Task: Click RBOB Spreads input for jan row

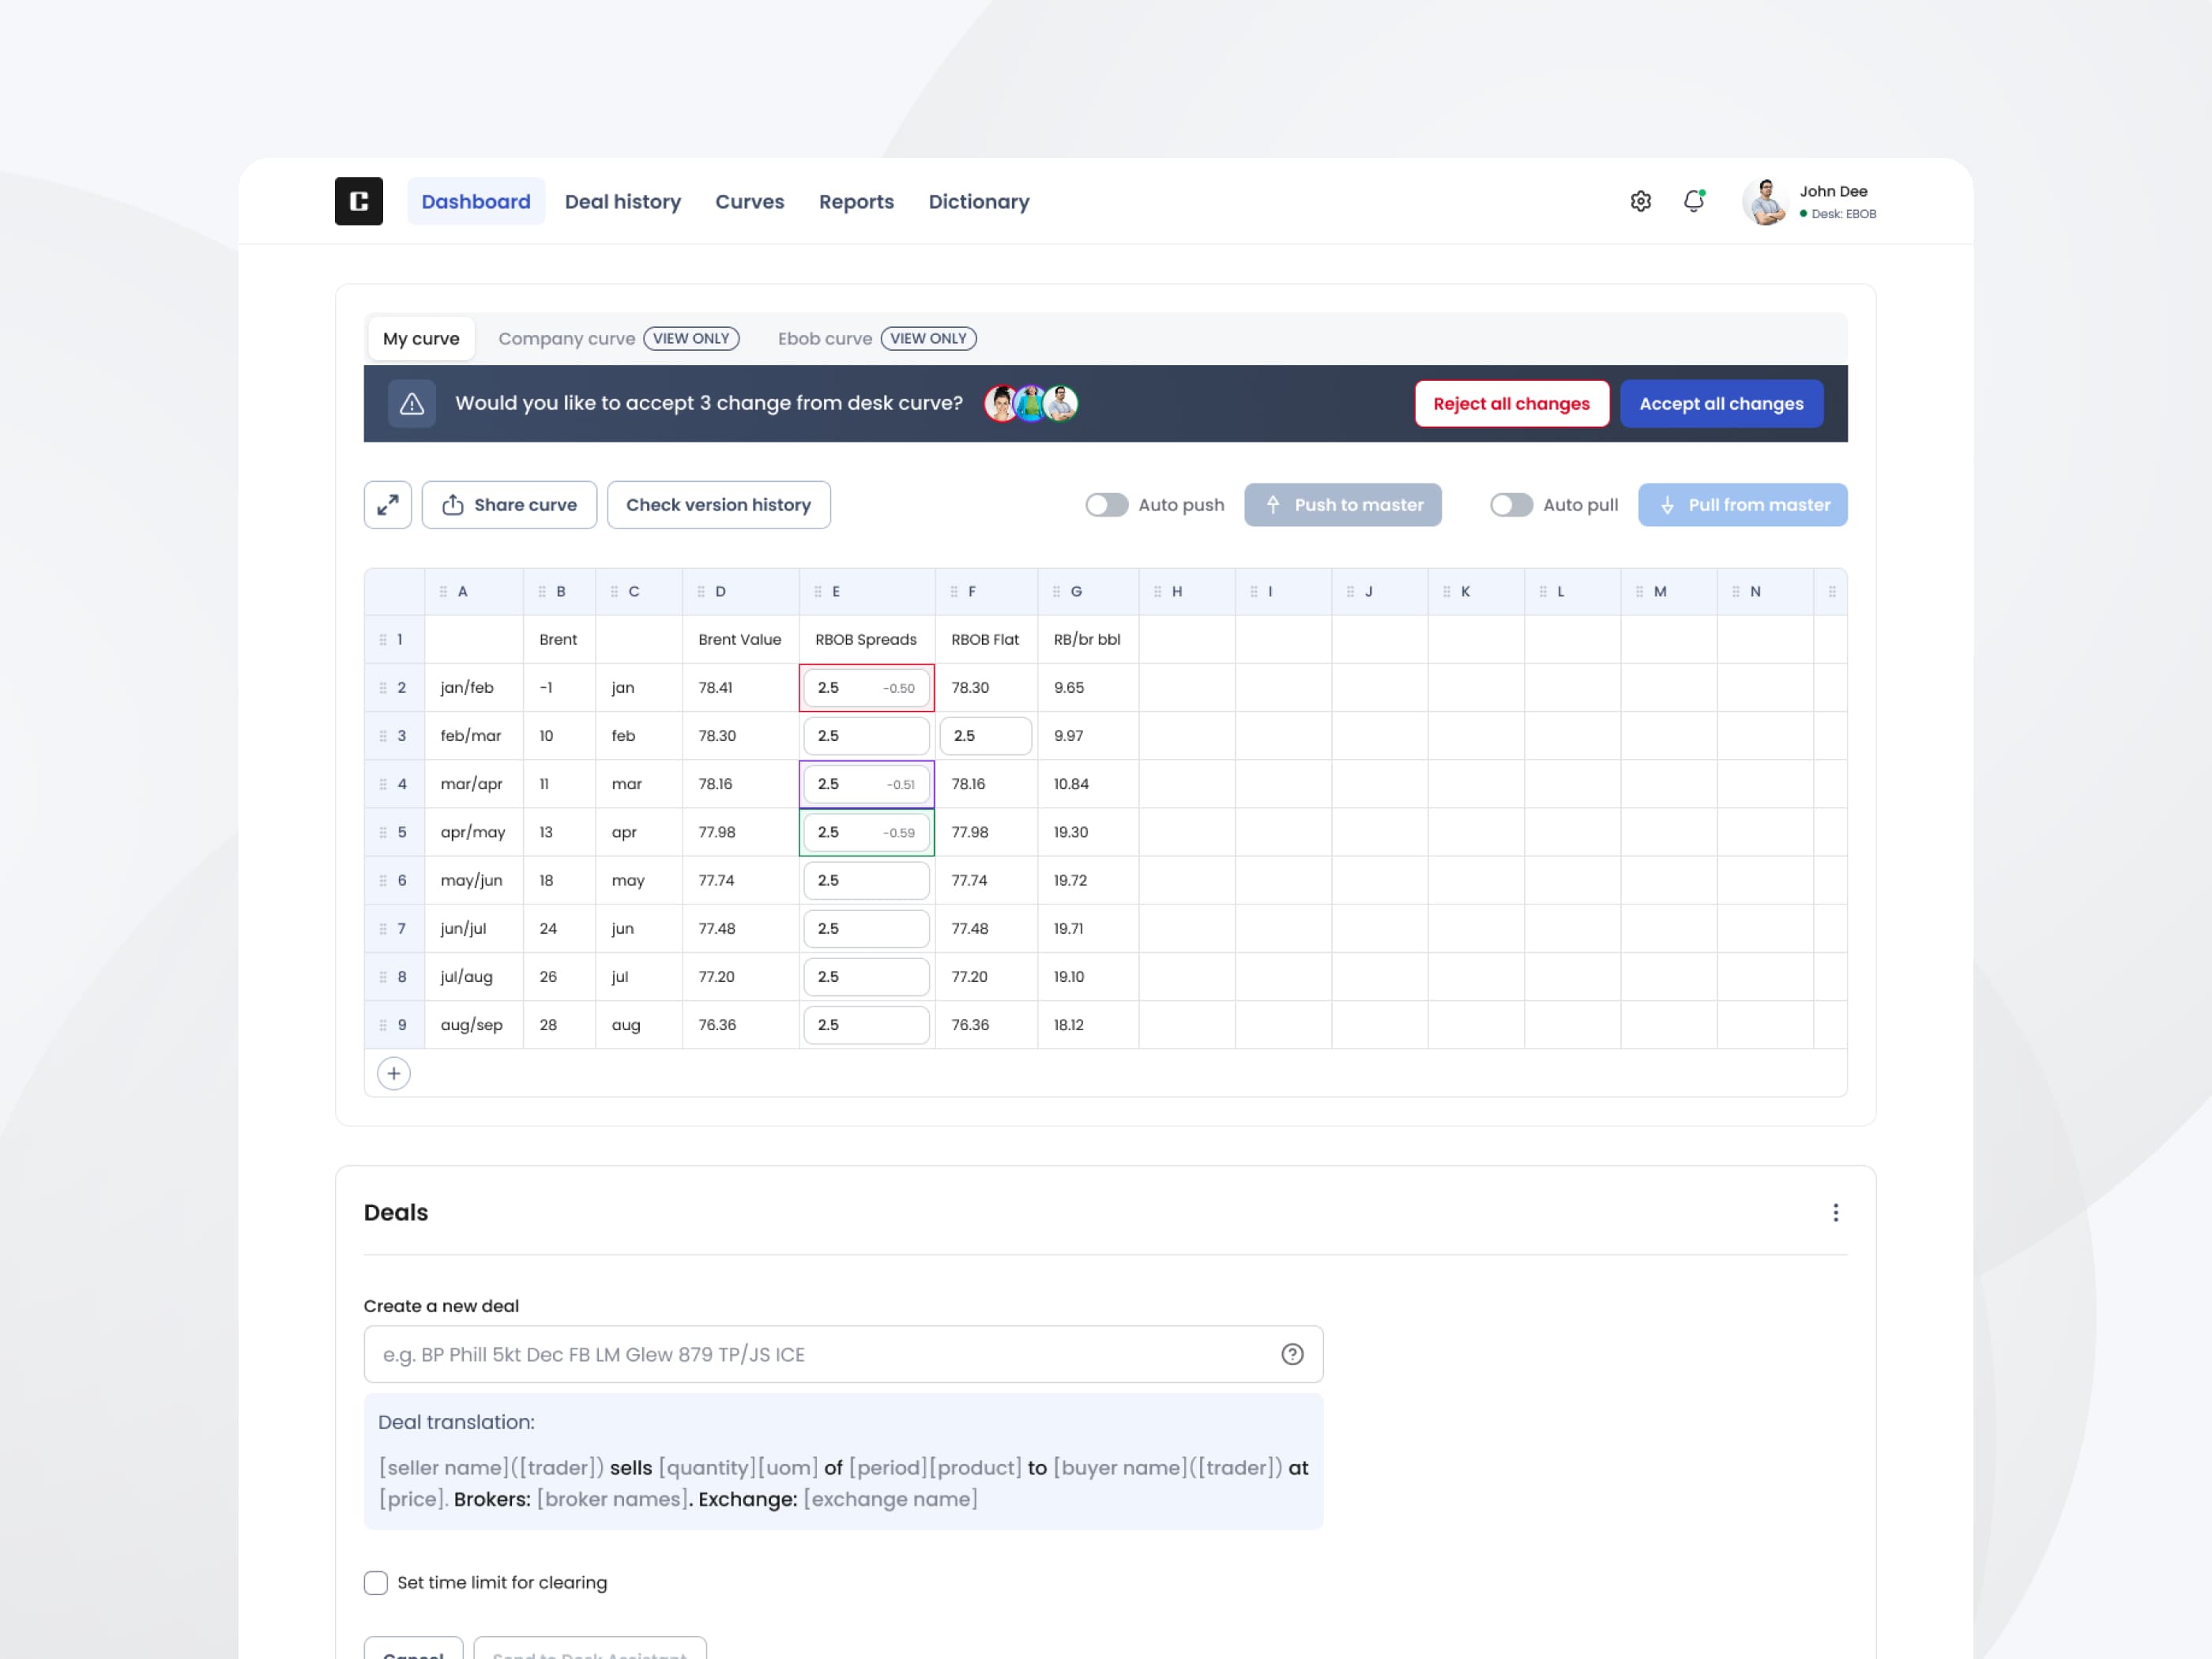Action: 866,688
